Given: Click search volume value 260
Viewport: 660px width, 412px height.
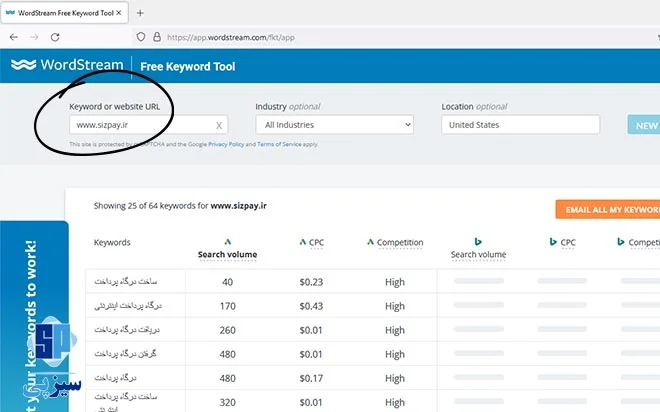Looking at the screenshot, I should pyautogui.click(x=227, y=330).
